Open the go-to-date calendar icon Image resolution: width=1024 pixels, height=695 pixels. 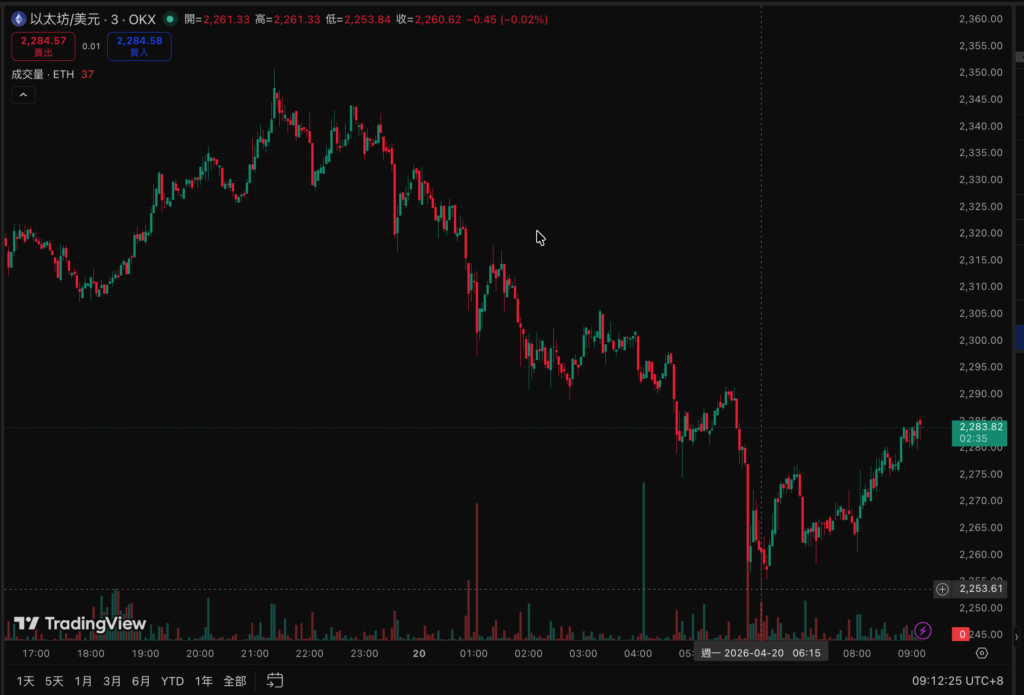tap(274, 681)
